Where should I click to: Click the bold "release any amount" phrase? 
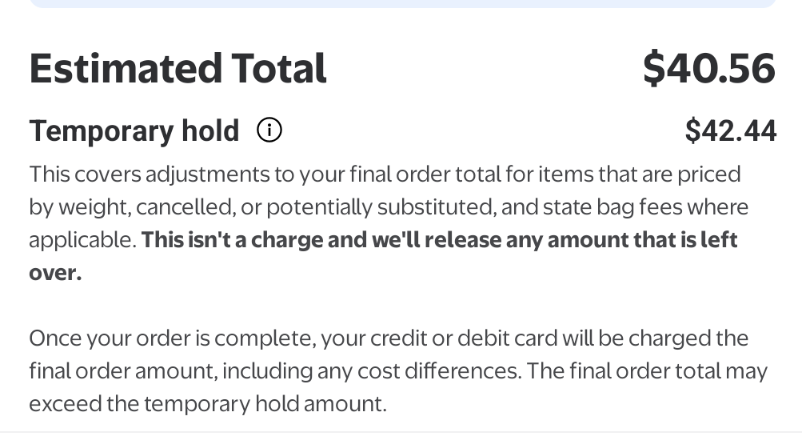pos(534,241)
